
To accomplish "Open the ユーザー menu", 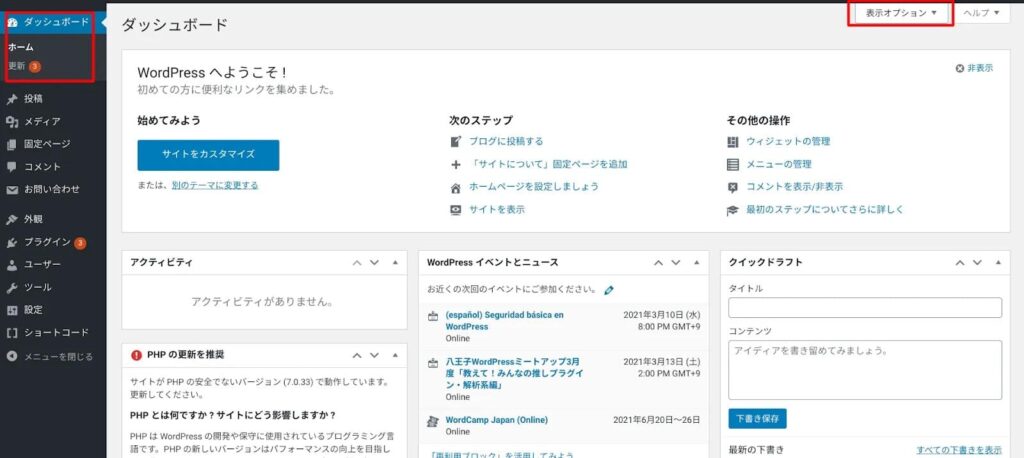I will (42, 265).
